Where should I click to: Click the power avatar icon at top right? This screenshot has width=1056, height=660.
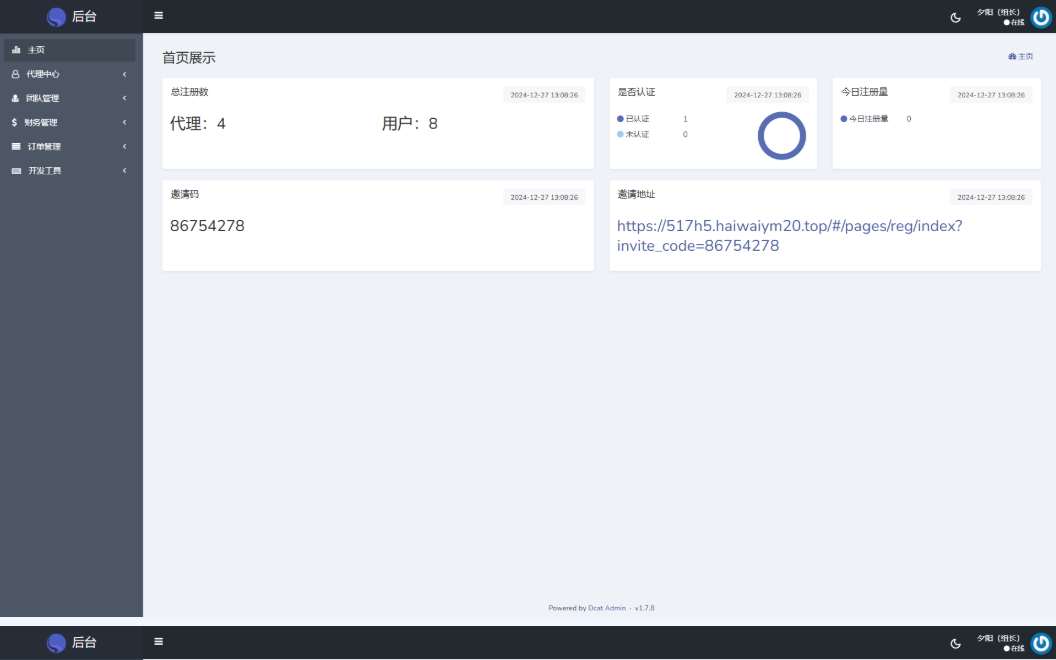pyautogui.click(x=1041, y=17)
